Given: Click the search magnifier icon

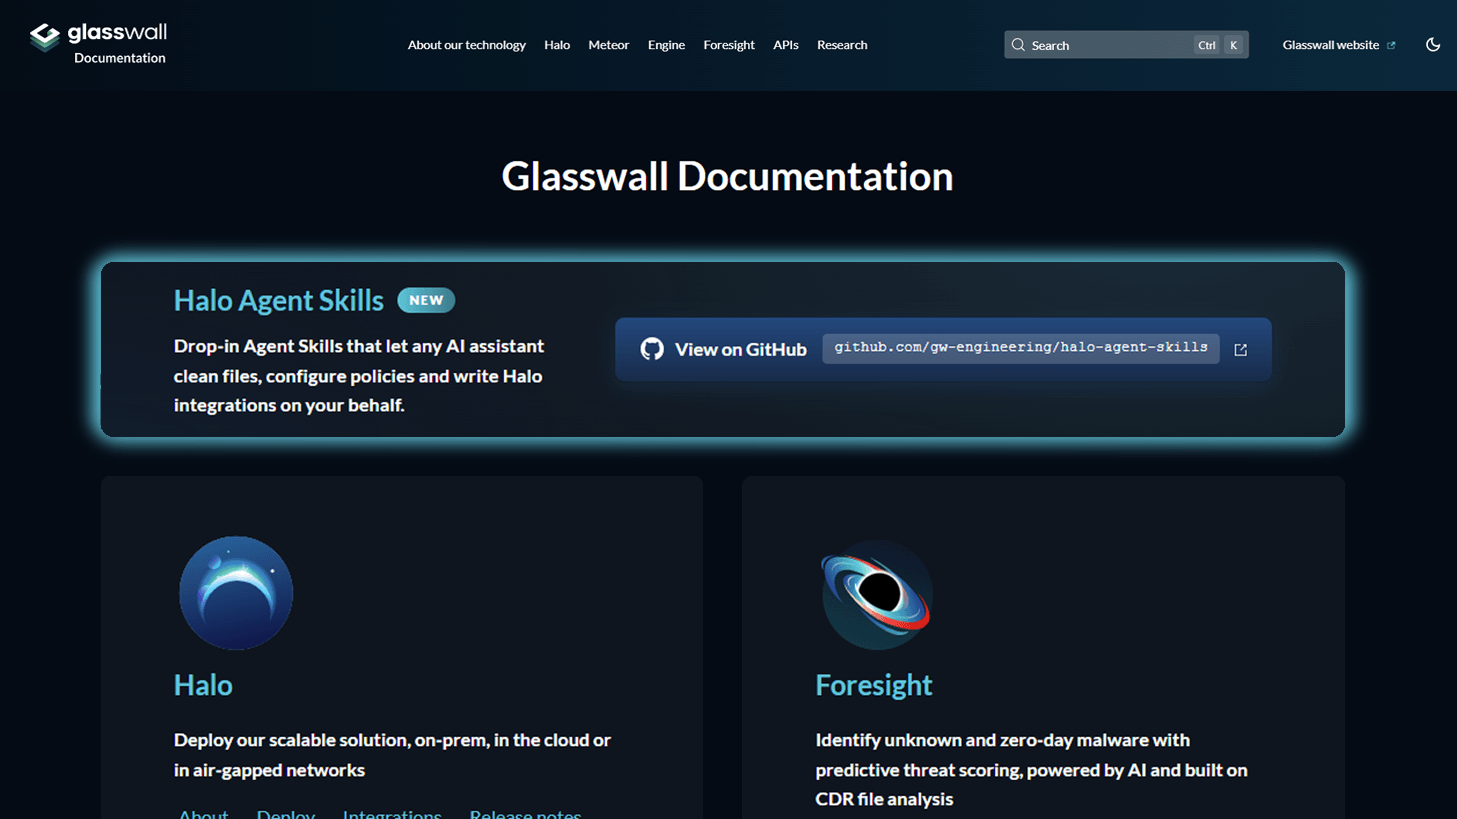Looking at the screenshot, I should pyautogui.click(x=1018, y=45).
